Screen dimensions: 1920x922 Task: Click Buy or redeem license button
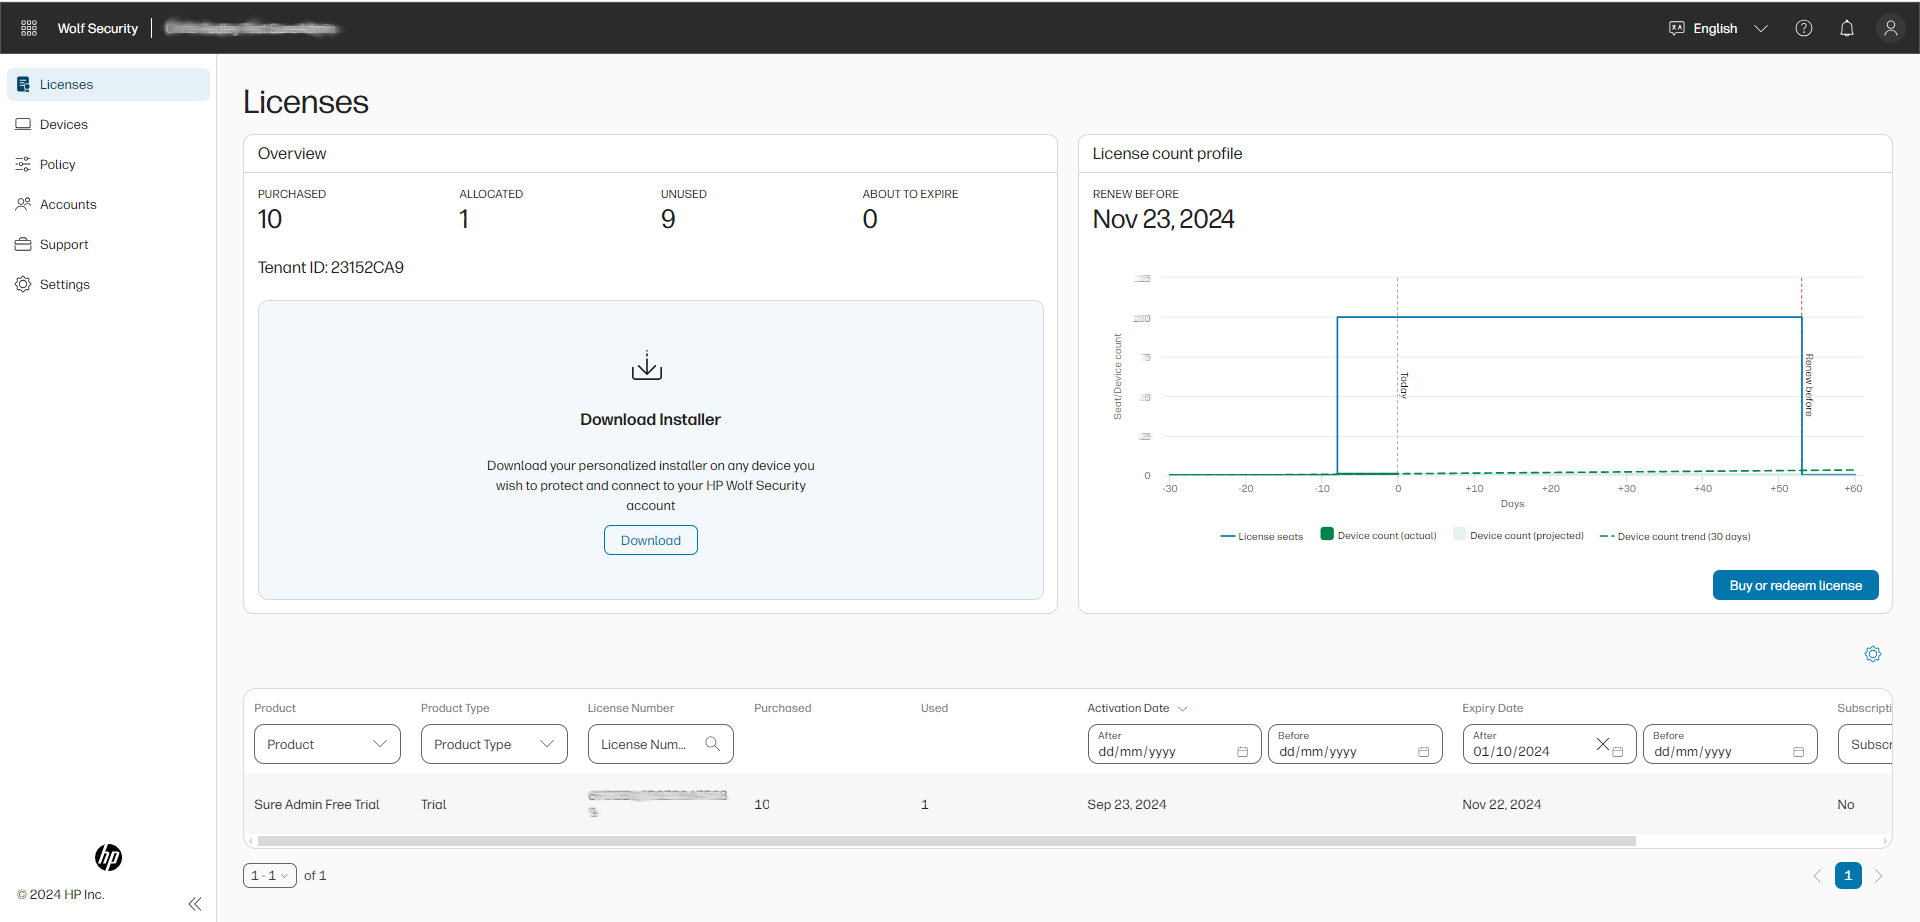[x=1795, y=585]
